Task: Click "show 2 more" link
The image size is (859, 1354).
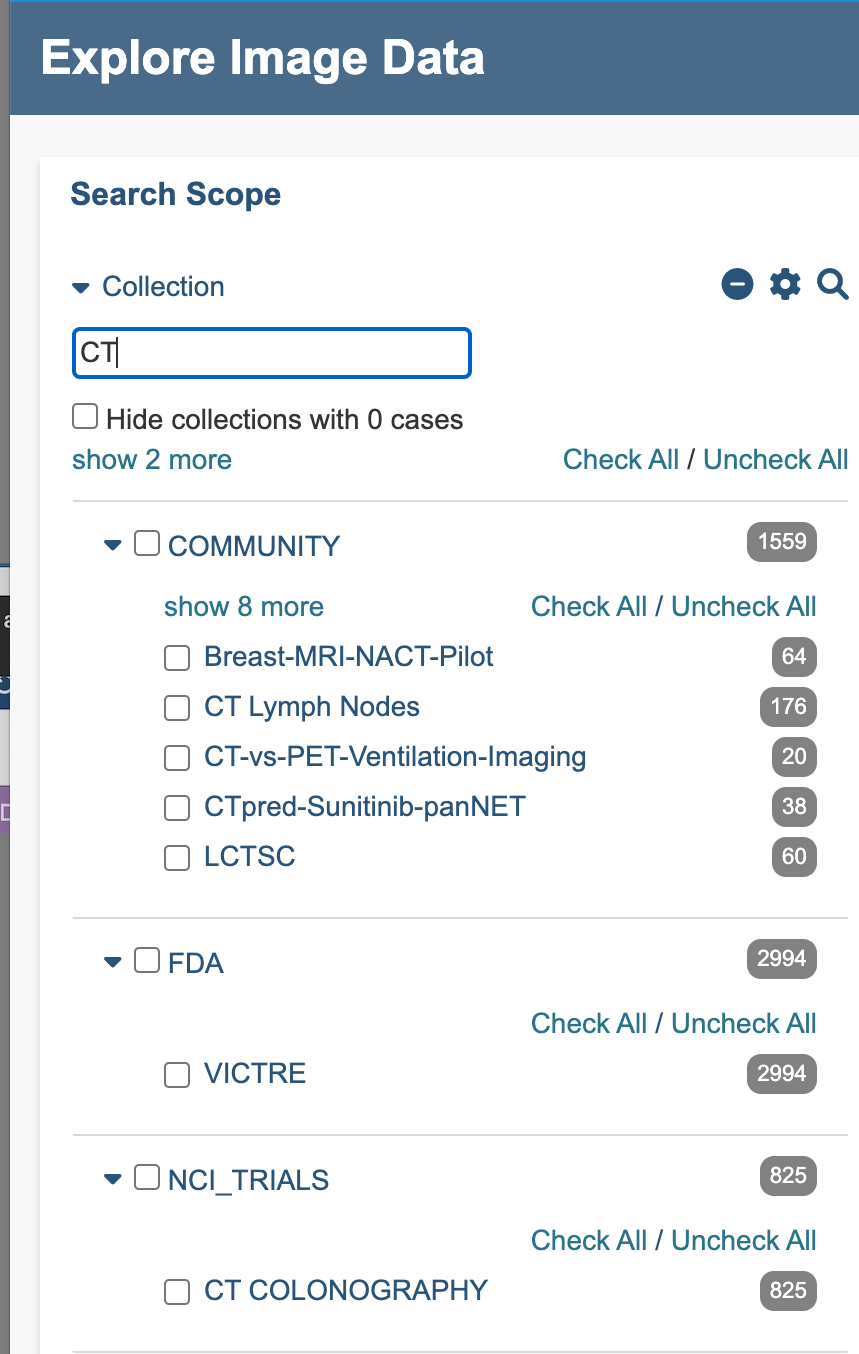Action: click(x=151, y=459)
